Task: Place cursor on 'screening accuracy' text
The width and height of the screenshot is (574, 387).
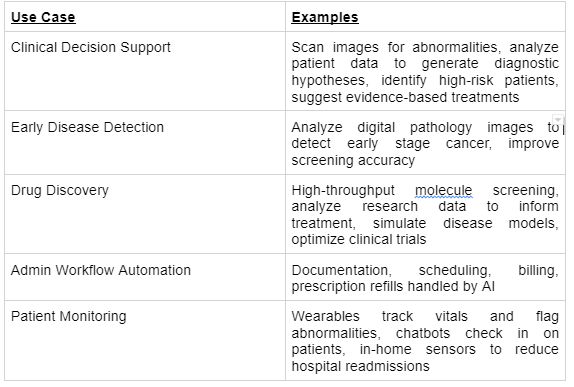Action: (353, 160)
